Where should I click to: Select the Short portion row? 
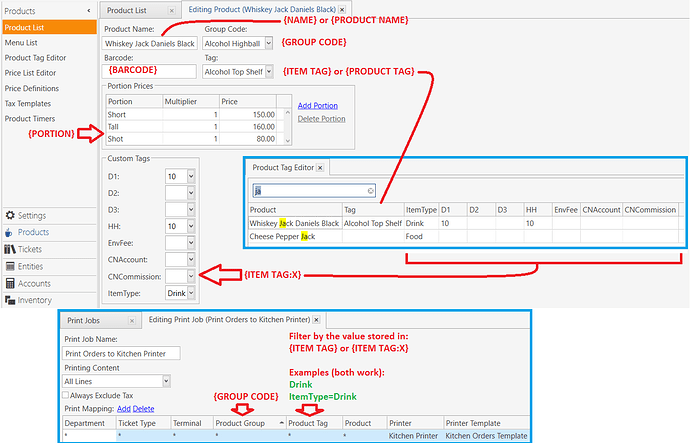pyautogui.click(x=195, y=114)
